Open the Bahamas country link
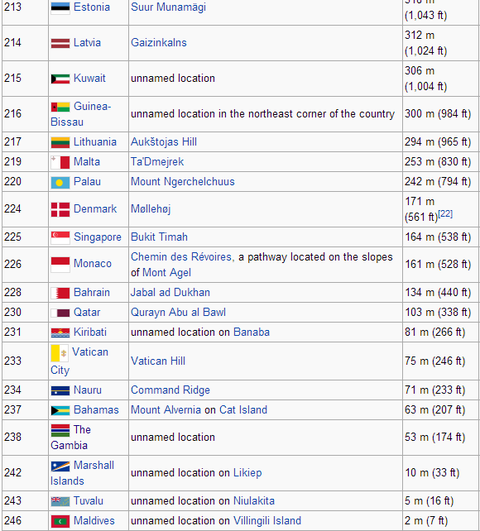 [x=96, y=410]
